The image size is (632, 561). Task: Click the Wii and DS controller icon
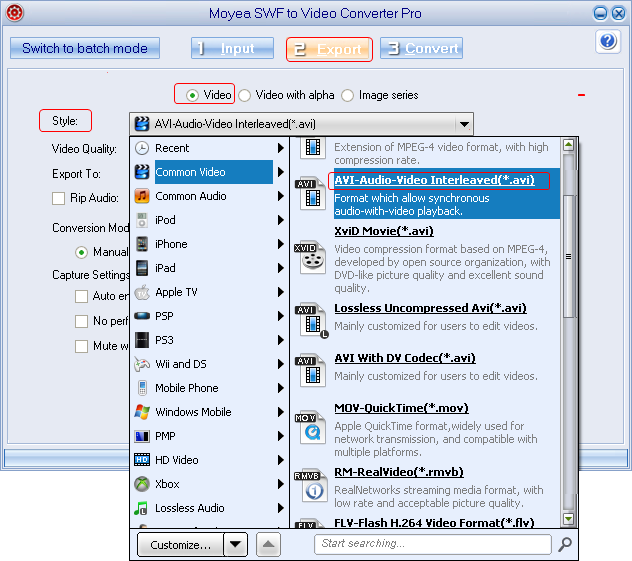[142, 364]
